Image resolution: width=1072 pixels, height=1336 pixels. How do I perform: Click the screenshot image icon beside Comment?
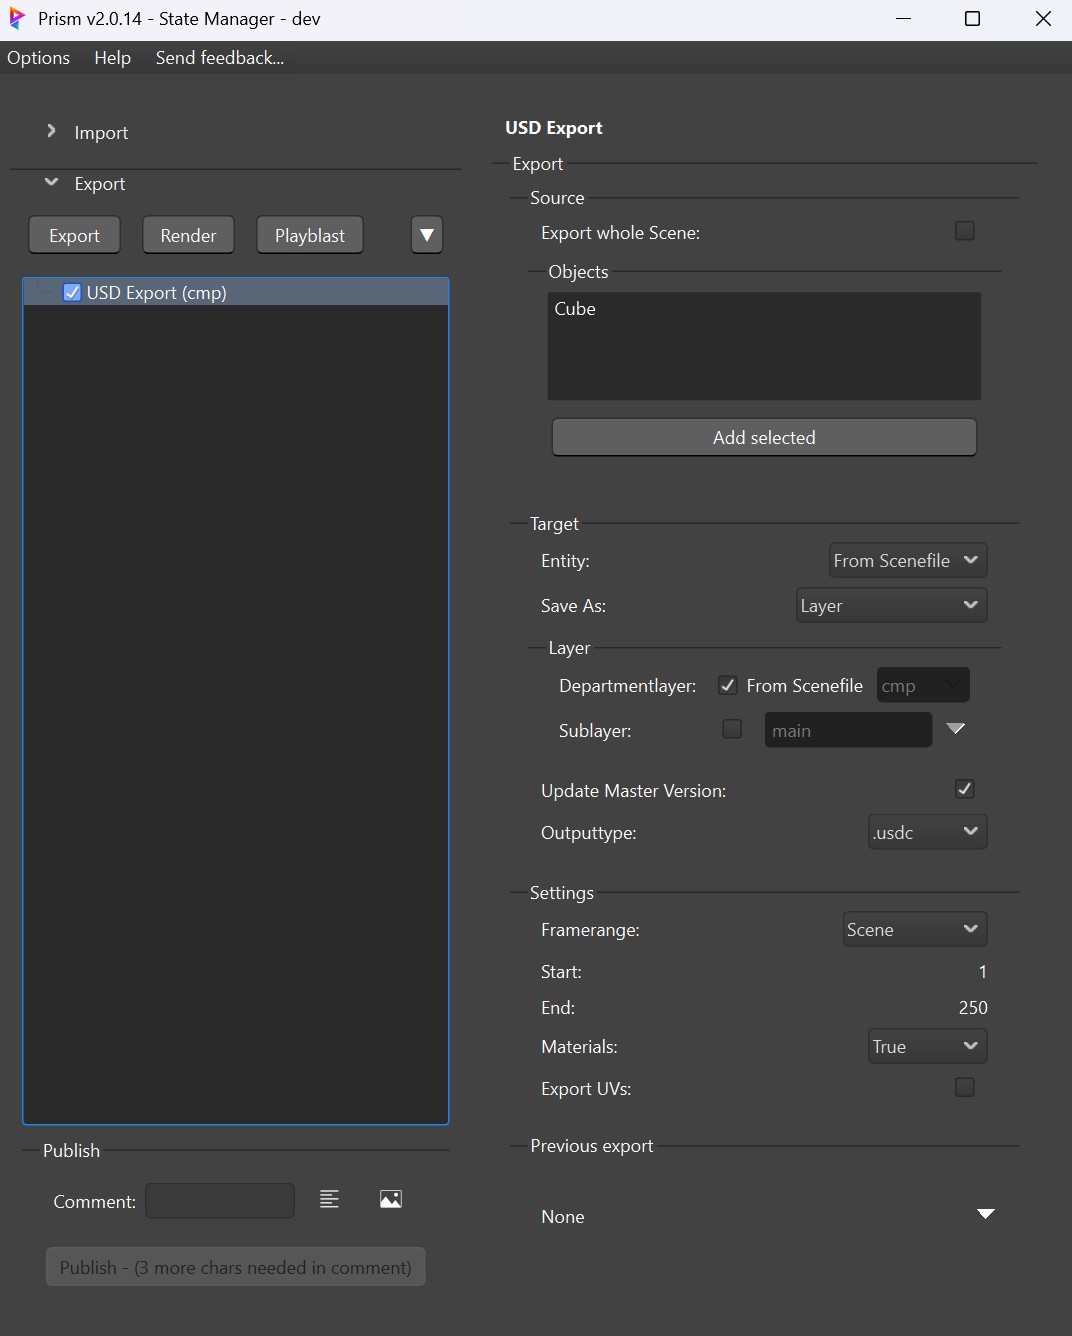pyautogui.click(x=391, y=1199)
